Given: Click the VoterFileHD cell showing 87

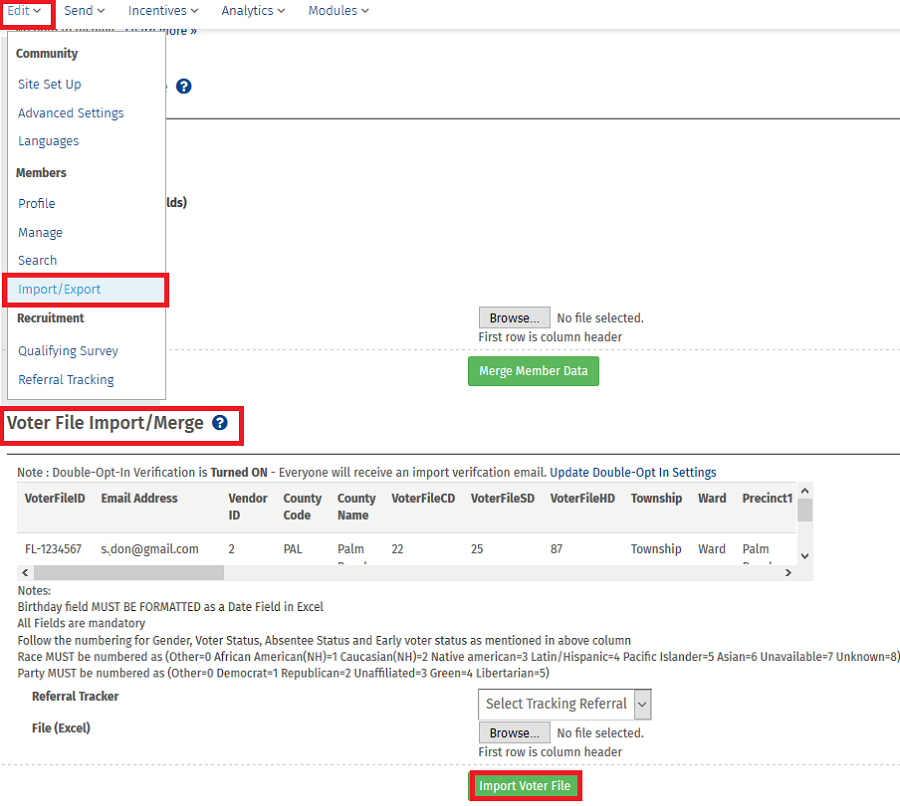Looking at the screenshot, I should [x=556, y=549].
